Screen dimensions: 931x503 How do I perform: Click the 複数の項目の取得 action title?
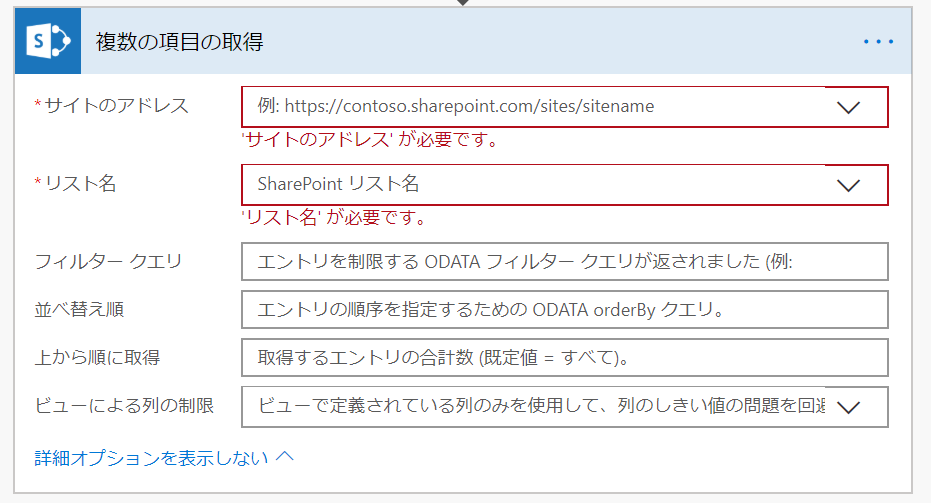179,42
